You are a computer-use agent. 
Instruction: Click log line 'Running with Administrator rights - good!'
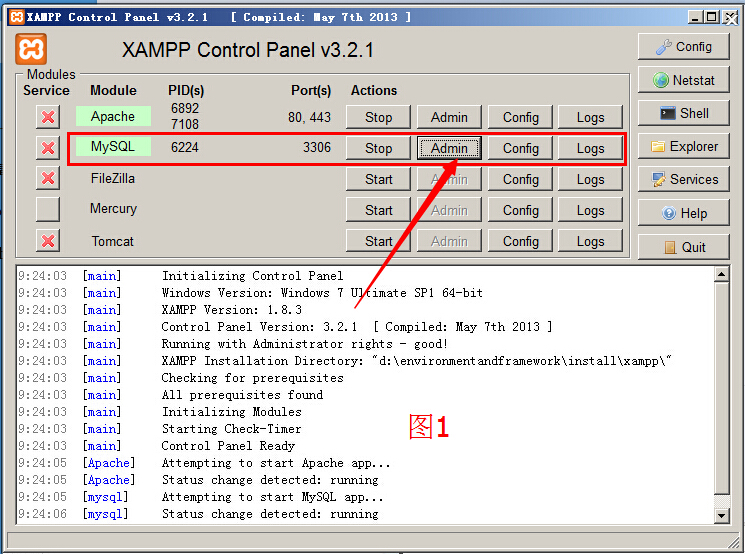point(305,344)
